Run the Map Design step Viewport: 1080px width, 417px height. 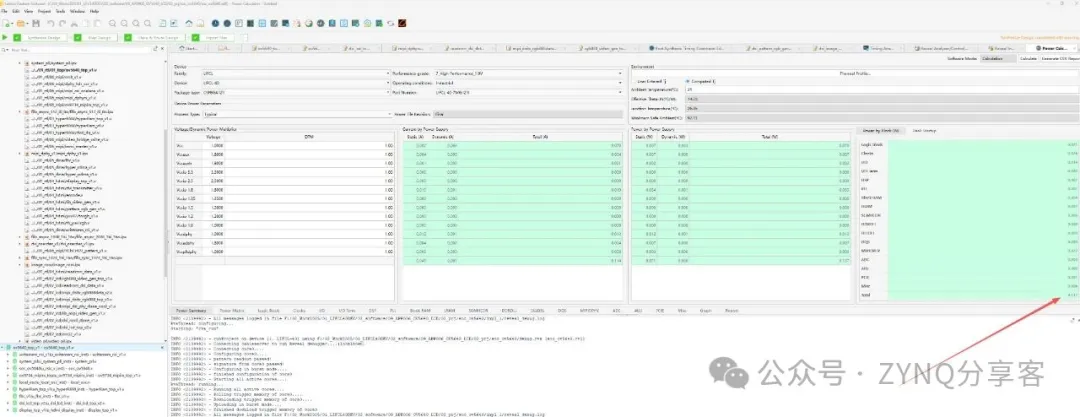[98, 37]
